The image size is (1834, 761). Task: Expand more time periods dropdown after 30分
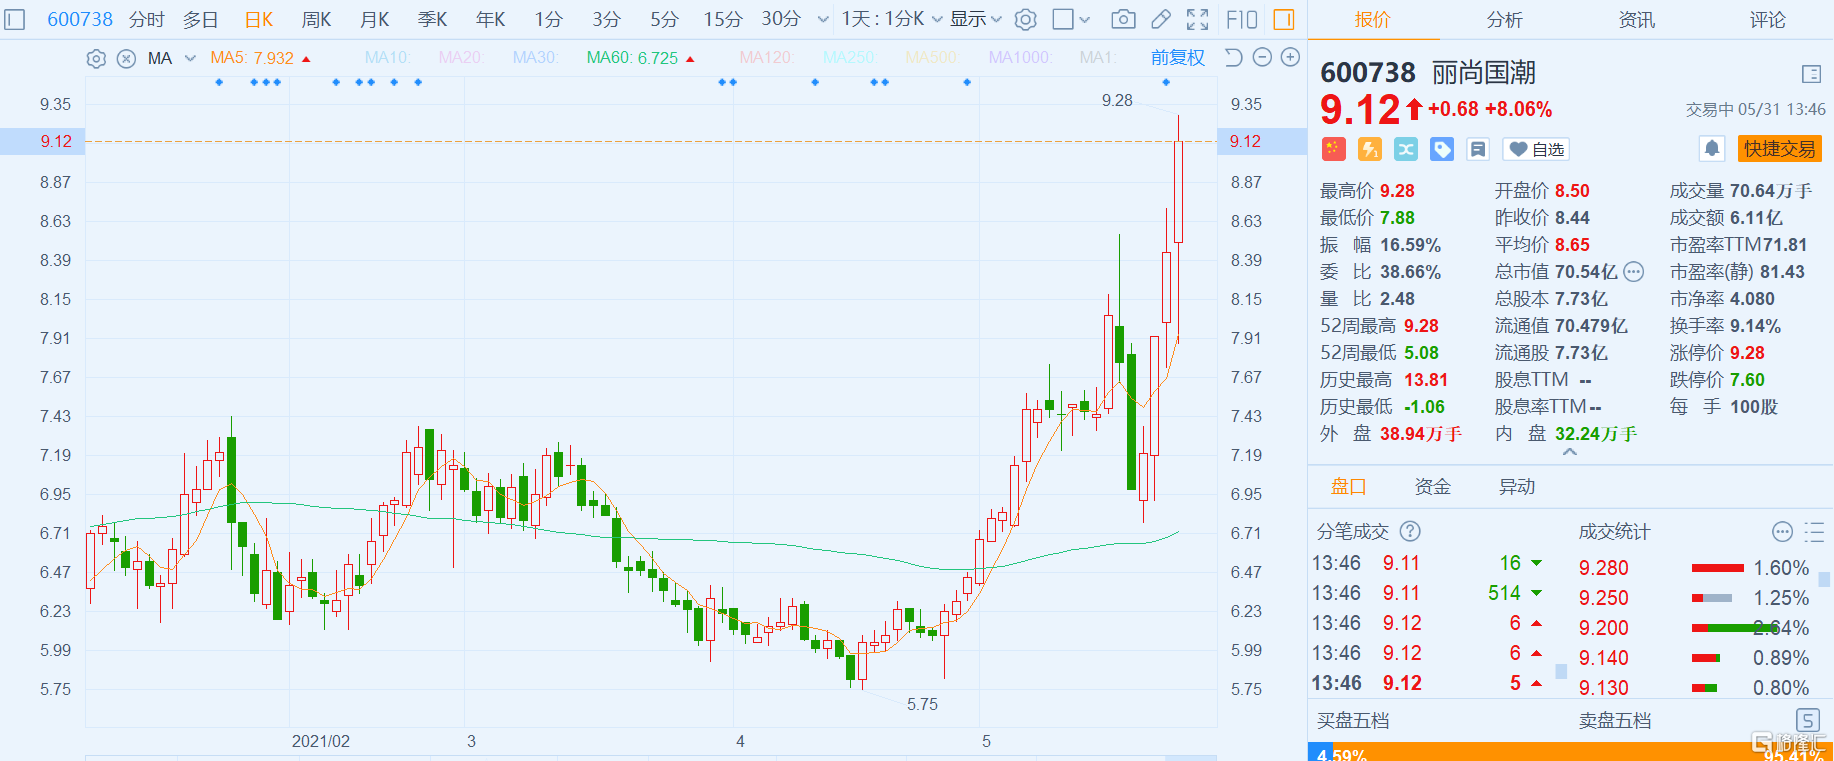pyautogui.click(x=823, y=19)
